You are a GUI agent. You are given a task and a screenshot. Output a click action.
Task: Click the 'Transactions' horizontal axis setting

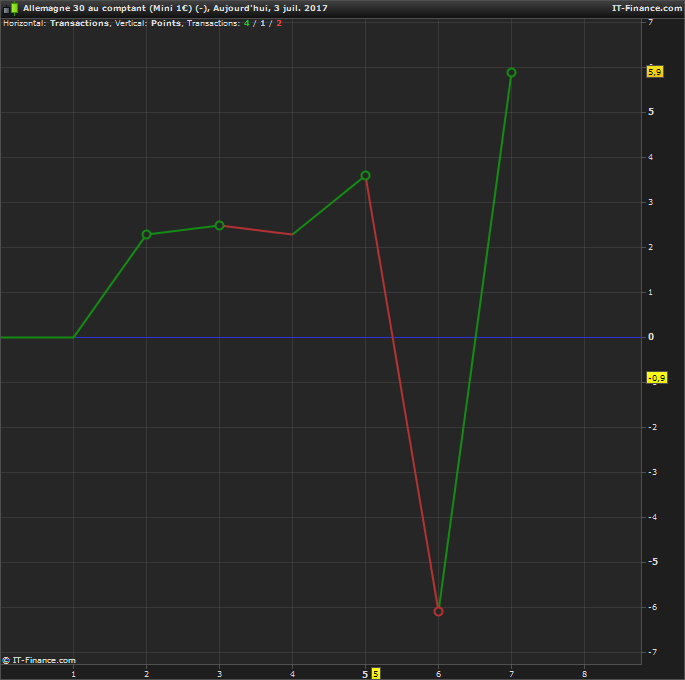tap(79, 23)
